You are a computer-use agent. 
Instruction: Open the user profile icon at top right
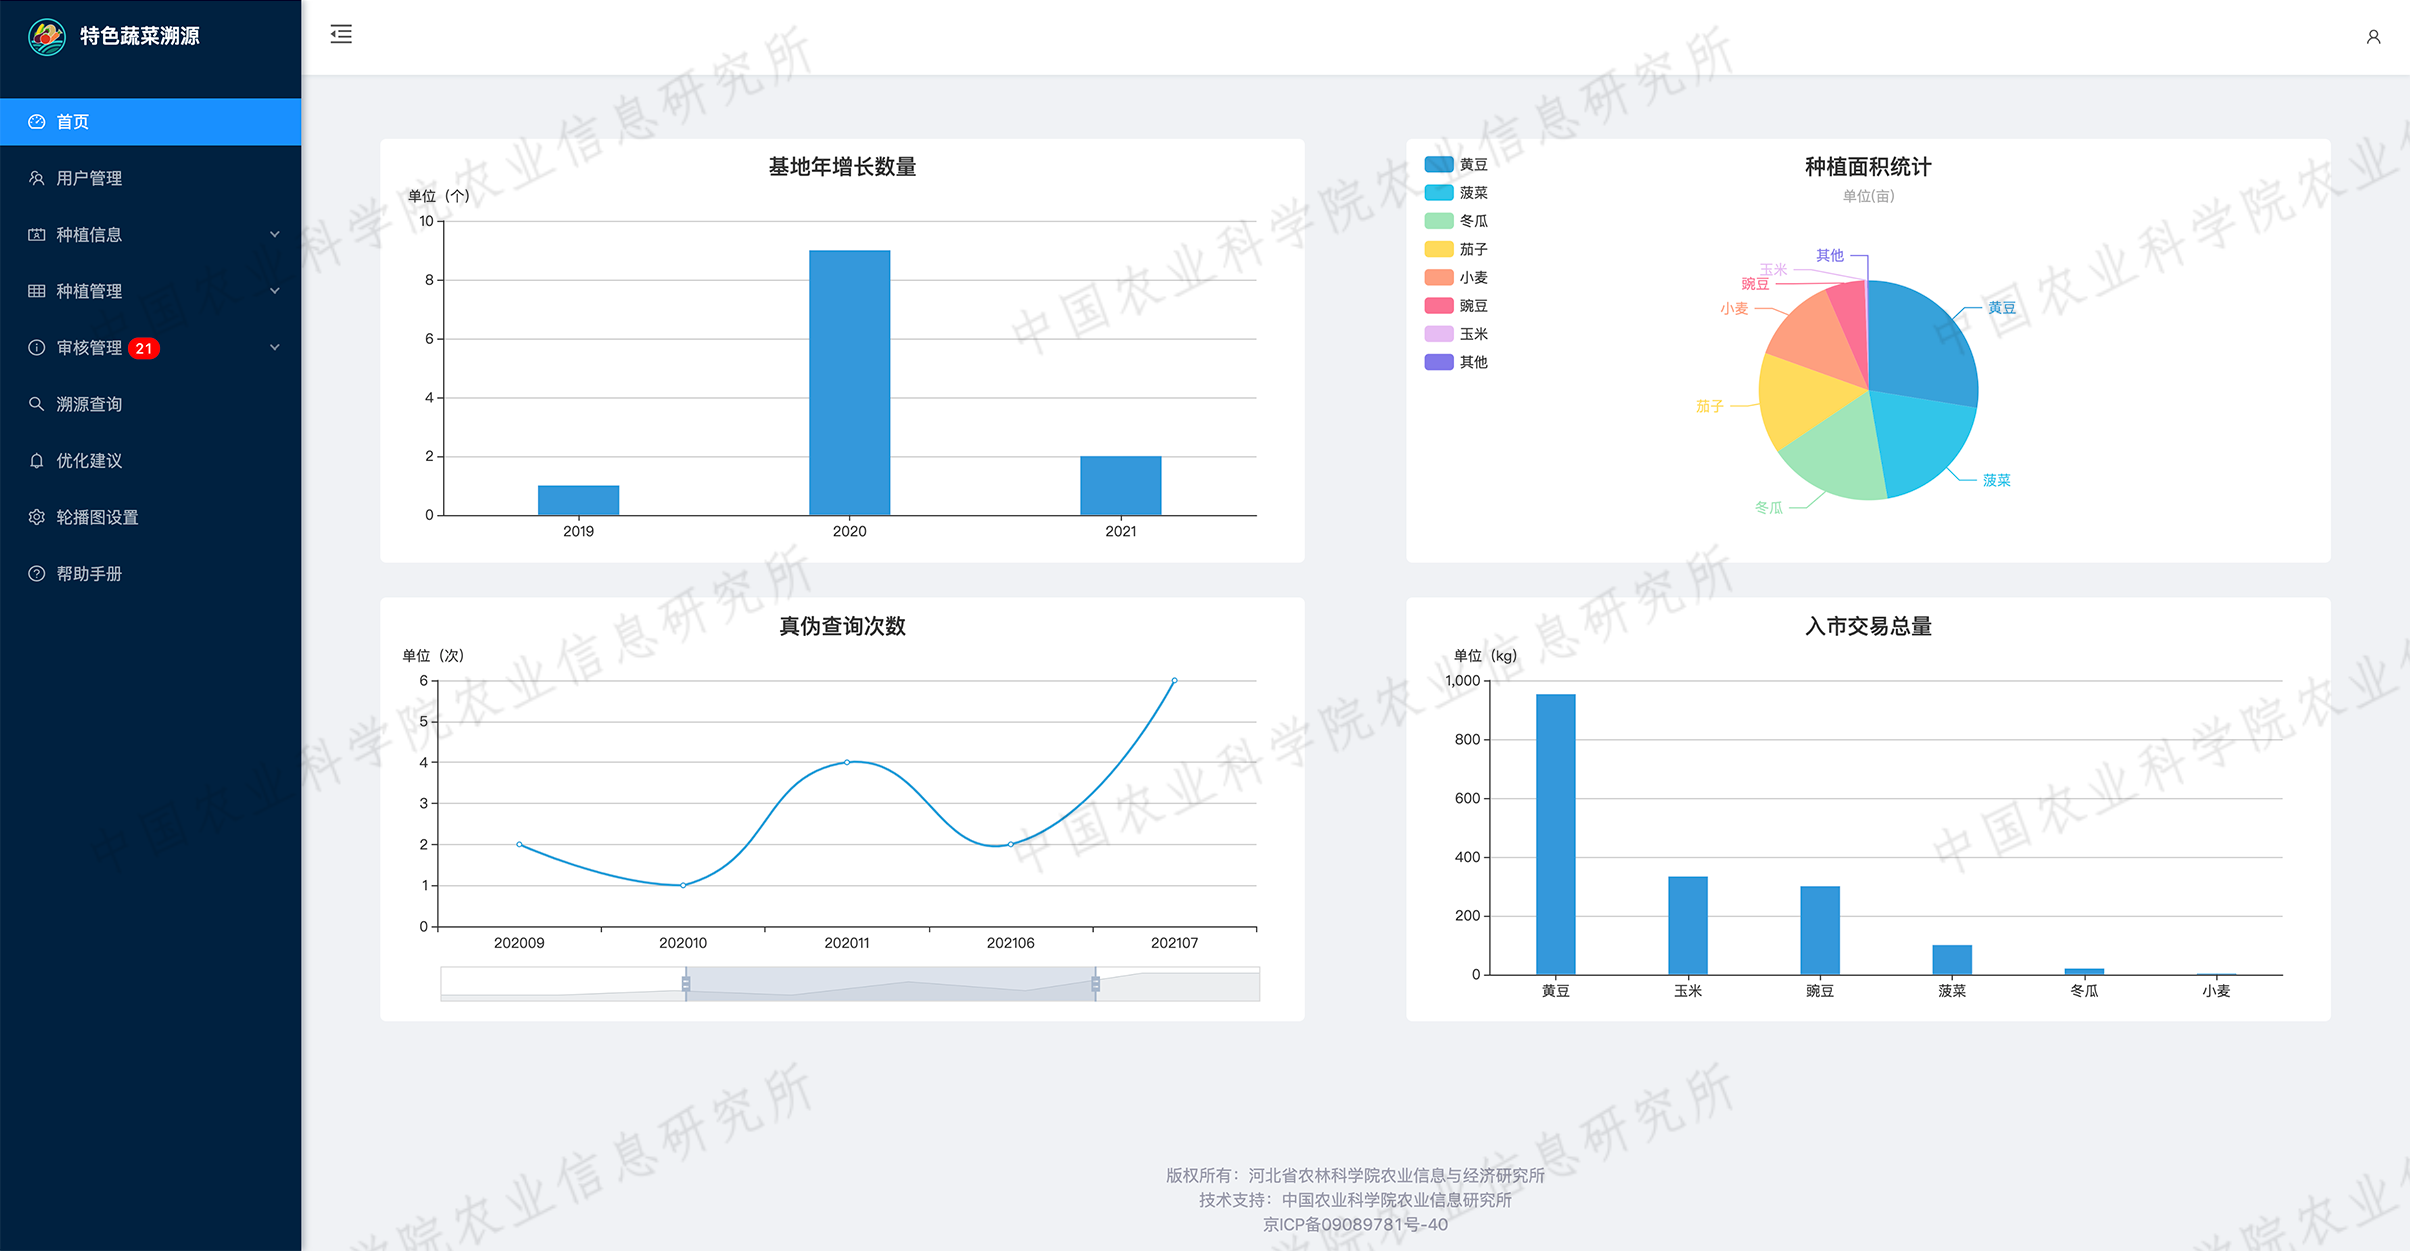[x=2372, y=37]
